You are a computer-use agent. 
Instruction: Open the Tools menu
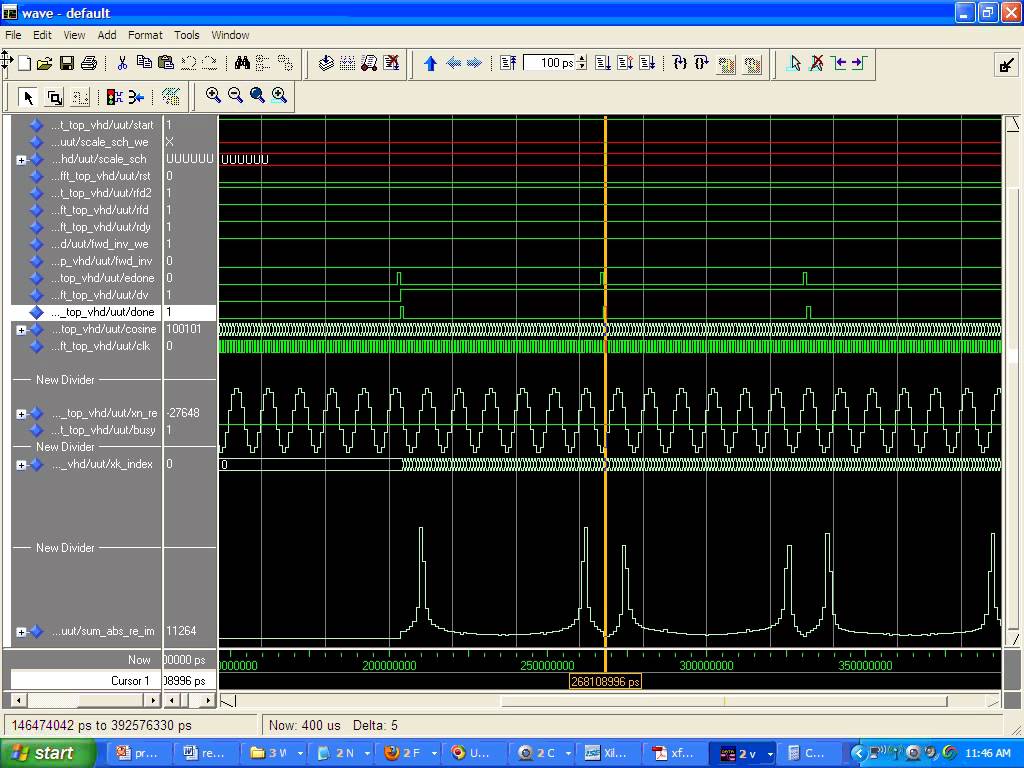[187, 35]
